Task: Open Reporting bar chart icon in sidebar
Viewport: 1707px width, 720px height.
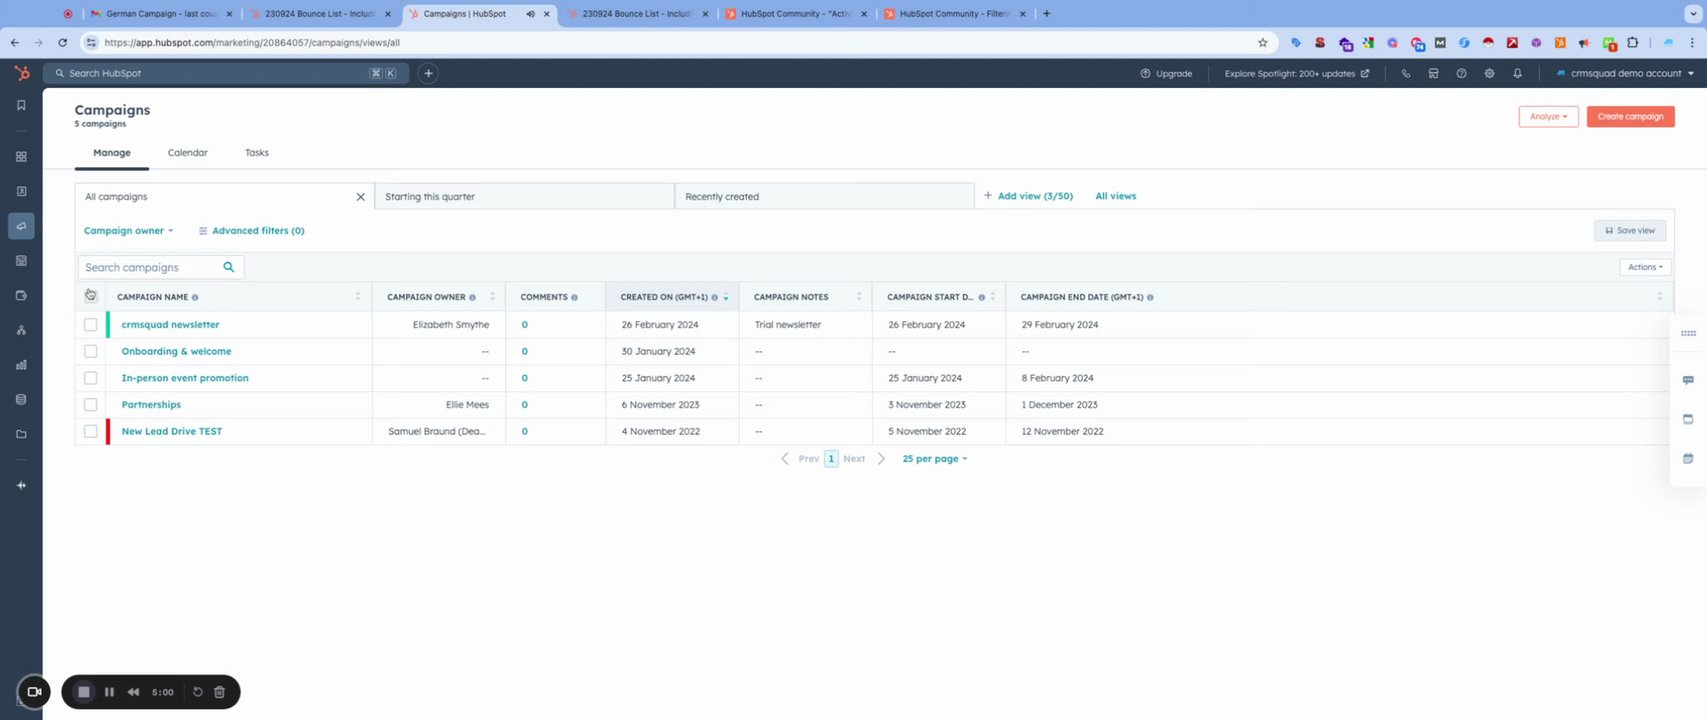Action: 21,365
